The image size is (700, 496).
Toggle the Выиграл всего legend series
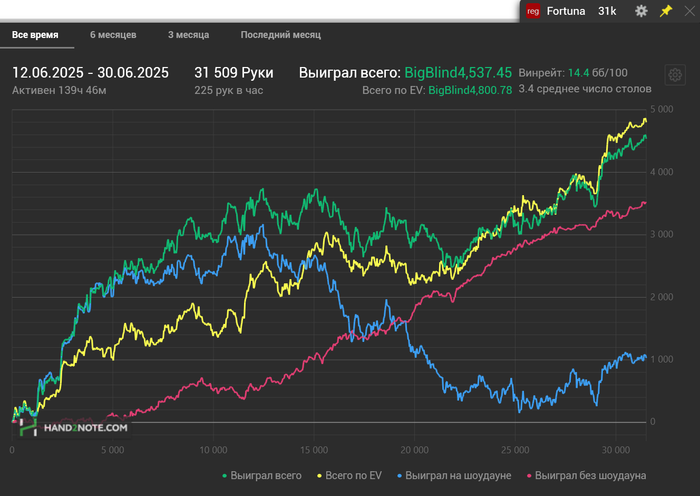[262, 475]
